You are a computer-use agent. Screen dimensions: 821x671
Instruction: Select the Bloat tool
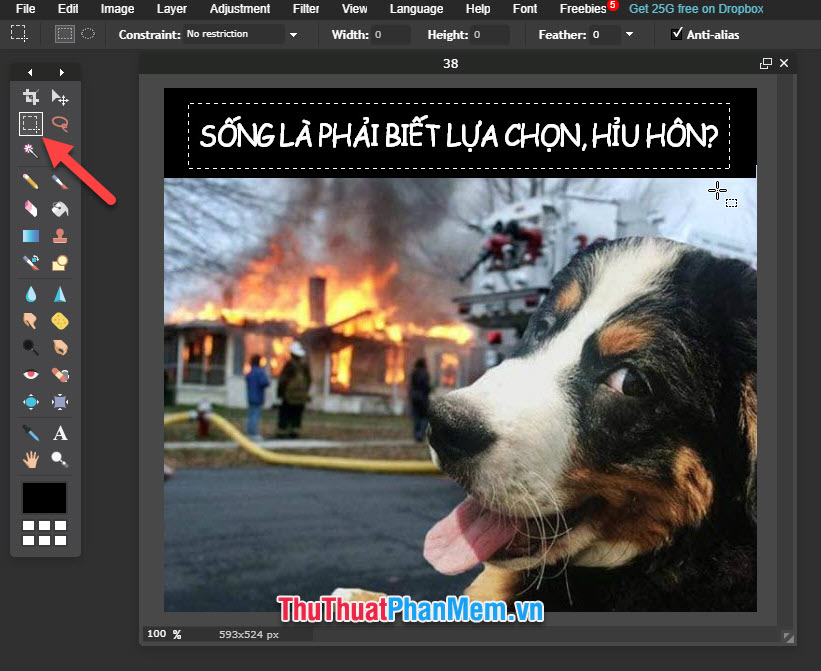[31, 401]
